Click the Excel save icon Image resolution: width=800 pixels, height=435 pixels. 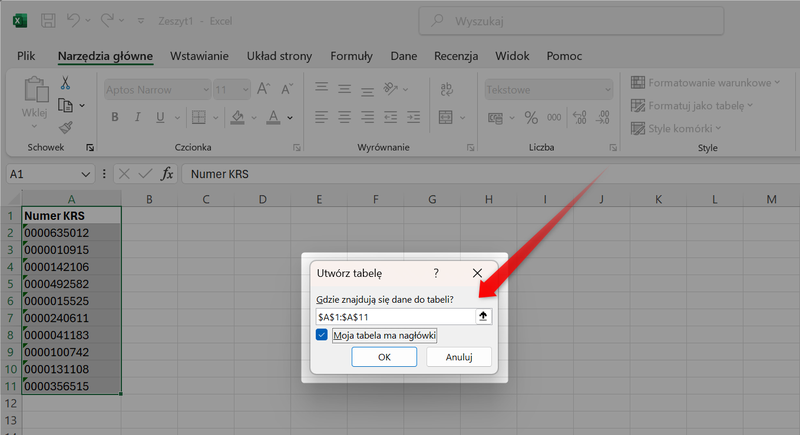click(48, 20)
